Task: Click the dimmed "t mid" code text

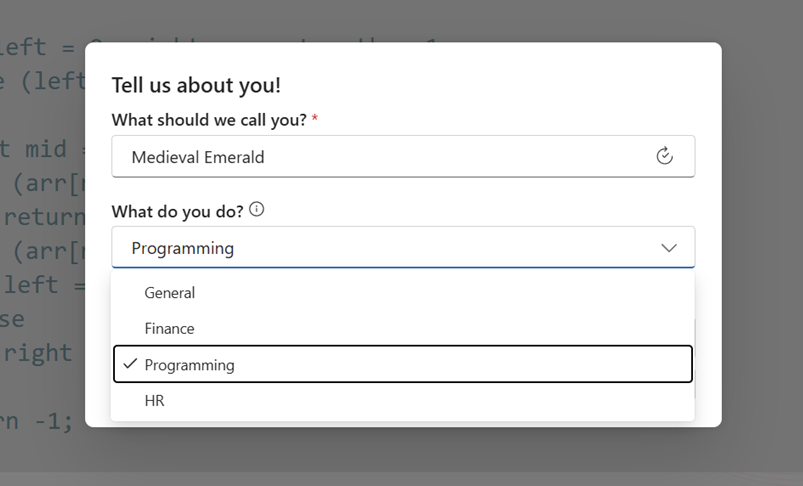Action: 34,149
